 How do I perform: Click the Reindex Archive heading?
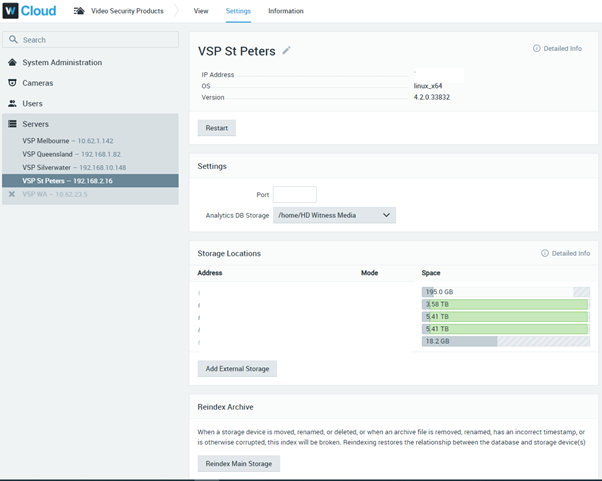(225, 407)
